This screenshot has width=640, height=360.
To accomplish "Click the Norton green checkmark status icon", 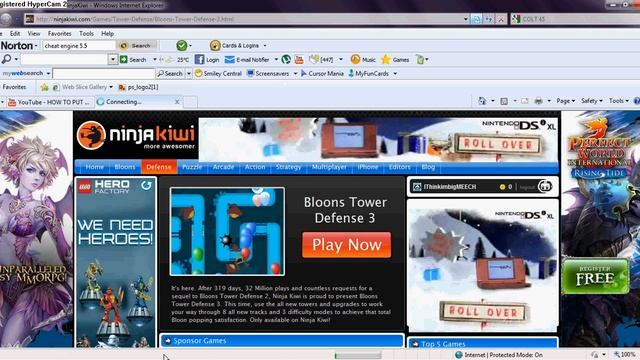I will coord(182,45).
